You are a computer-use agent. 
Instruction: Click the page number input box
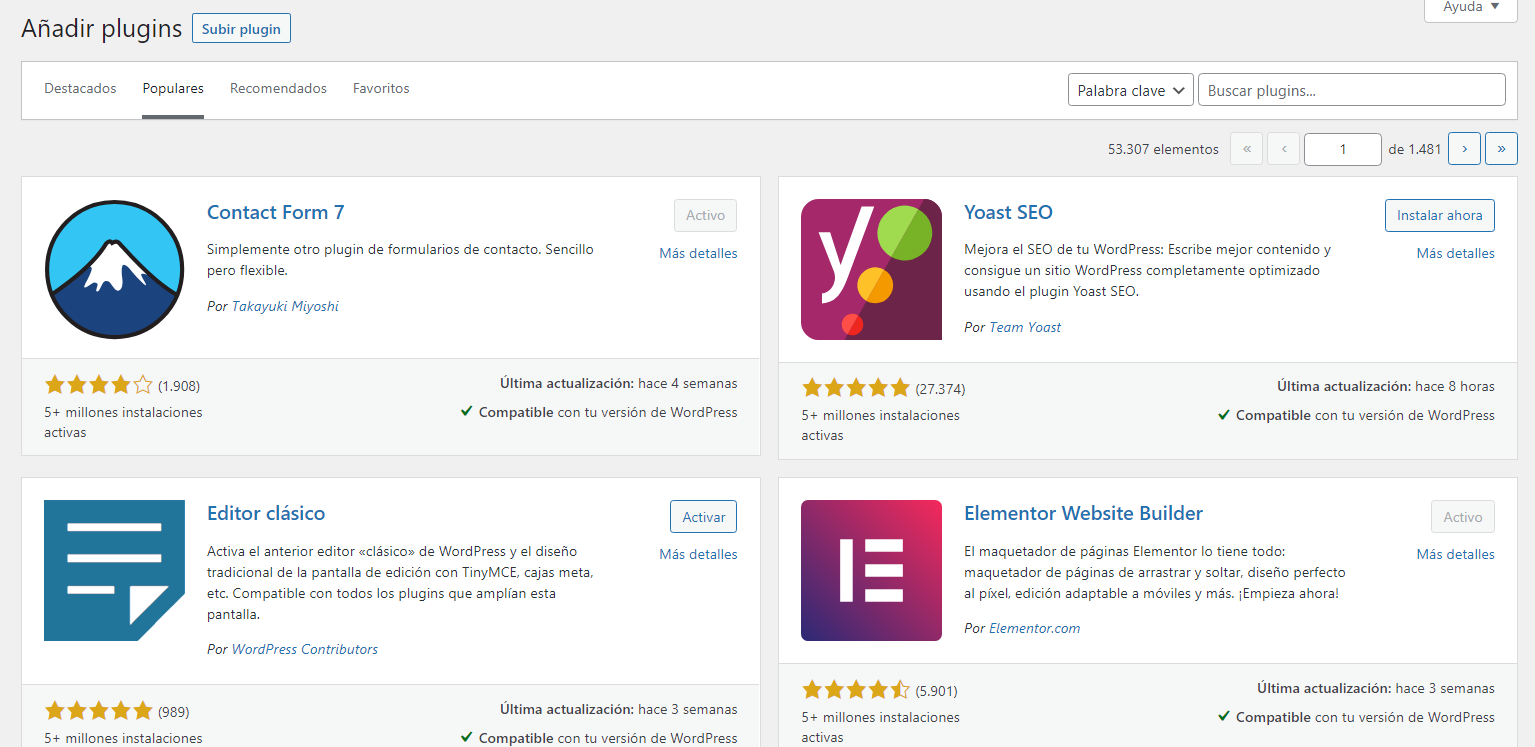(1342, 148)
